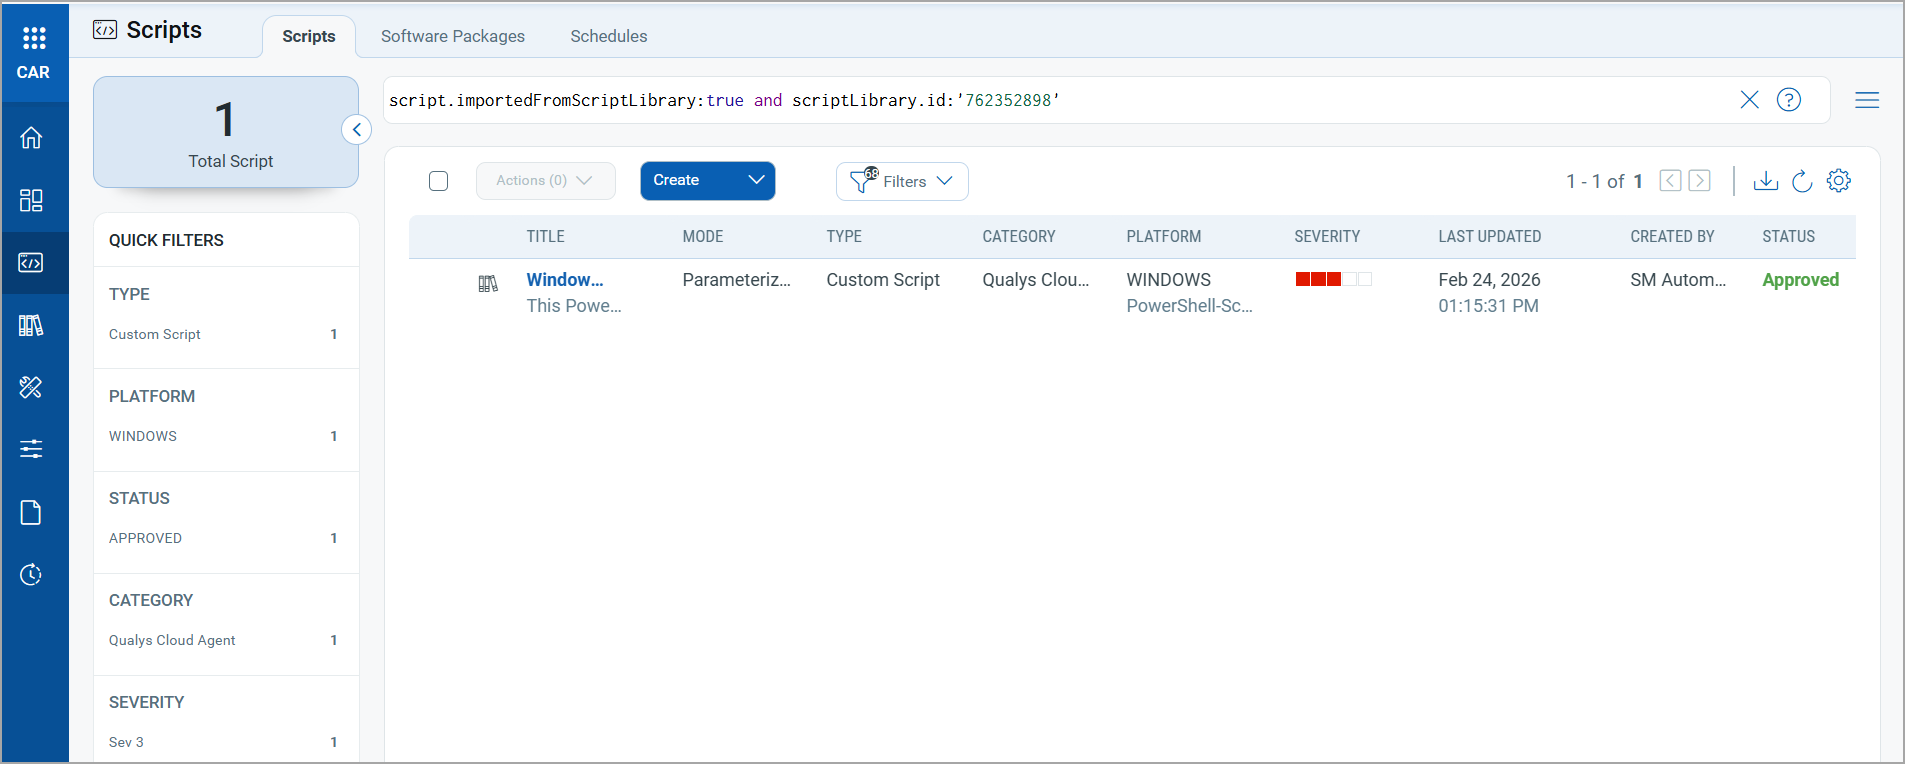Screen dimensions: 1905x764
Task: Open the app picker grid icon
Action: [34, 38]
